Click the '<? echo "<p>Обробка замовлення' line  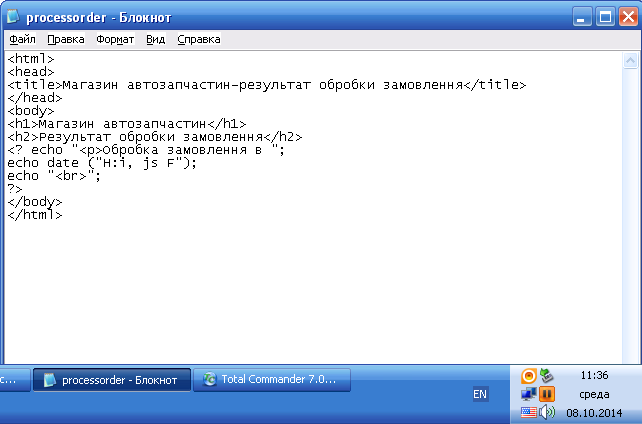click(146, 150)
